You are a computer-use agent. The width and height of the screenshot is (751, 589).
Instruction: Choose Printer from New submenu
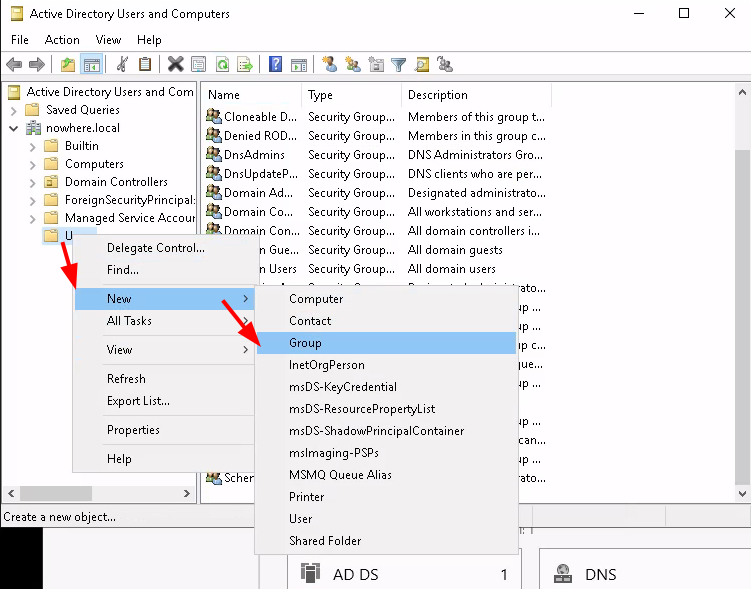pos(387,497)
